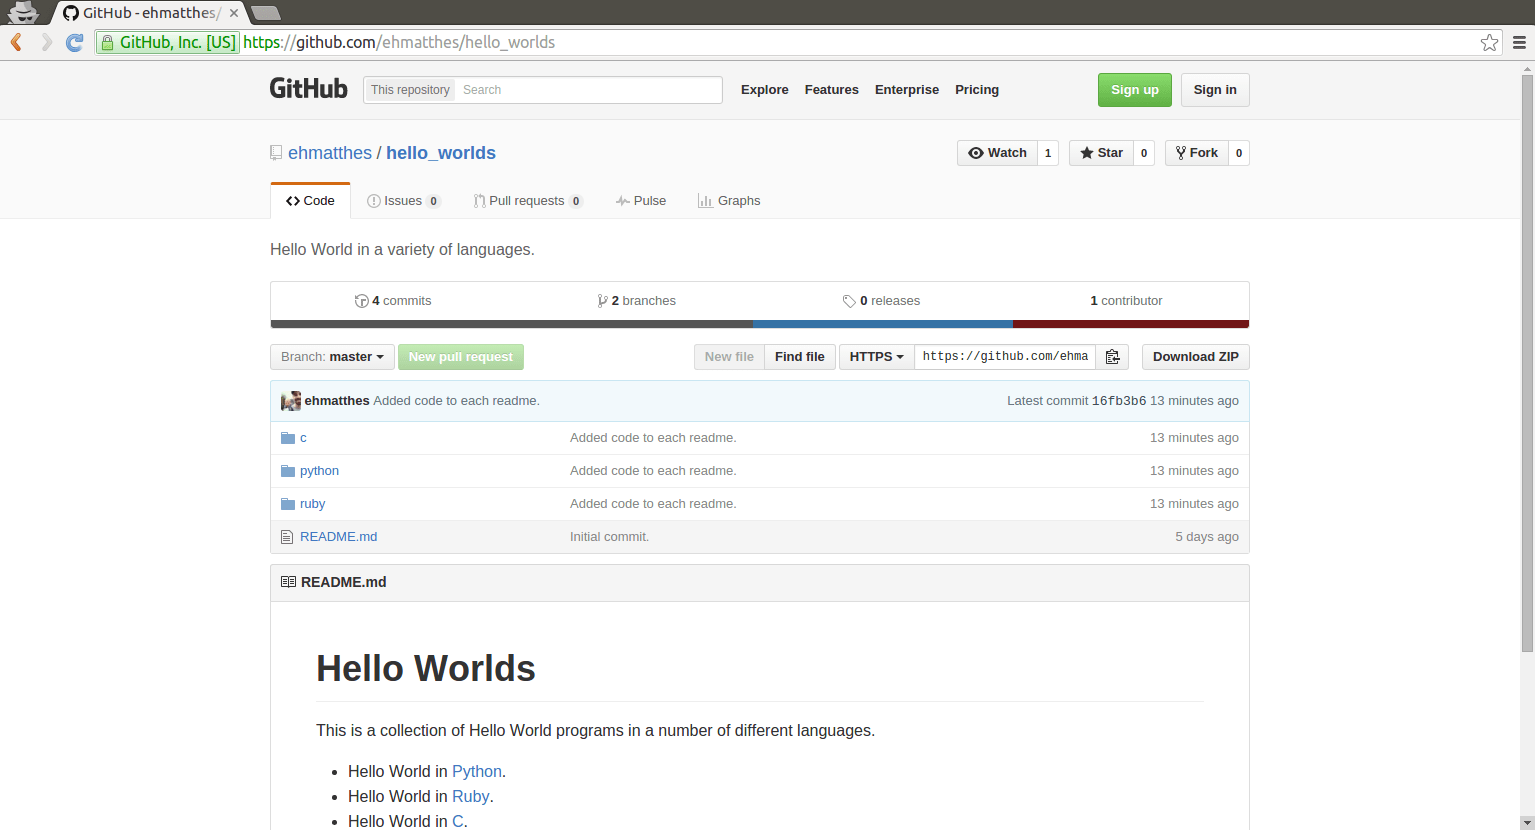The image size is (1535, 830).
Task: Click the ehmatthes author name in the commit bar
Action: [337, 401]
